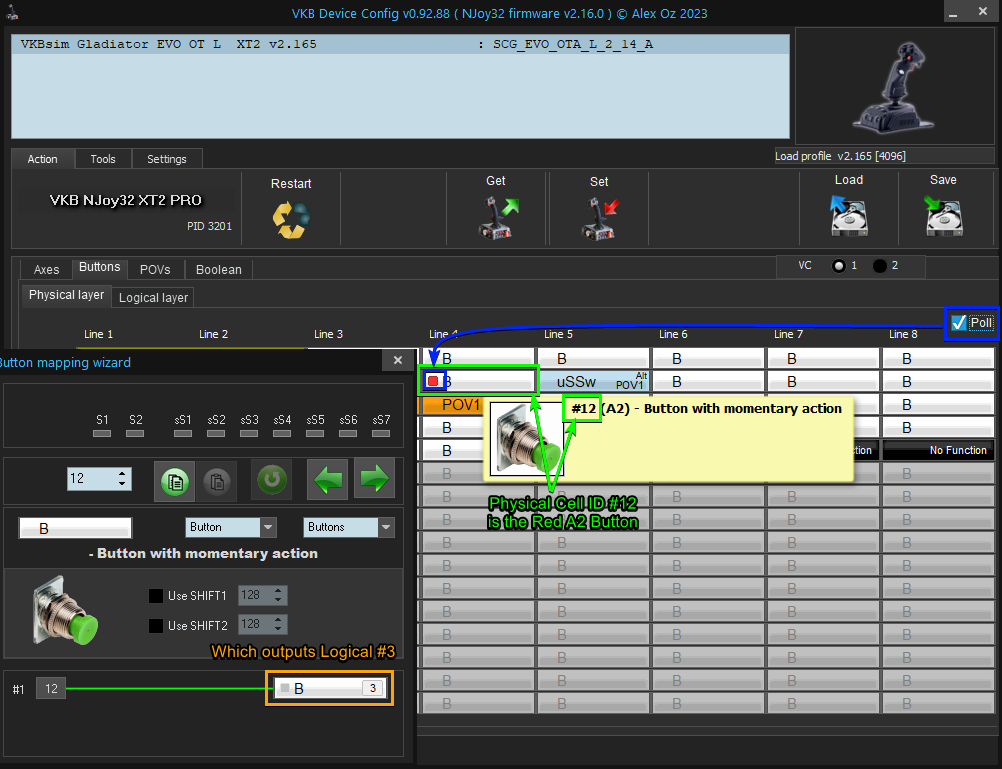Click the green refresh button in wizard
Screen dimensions: 1002x769
pos(272,479)
